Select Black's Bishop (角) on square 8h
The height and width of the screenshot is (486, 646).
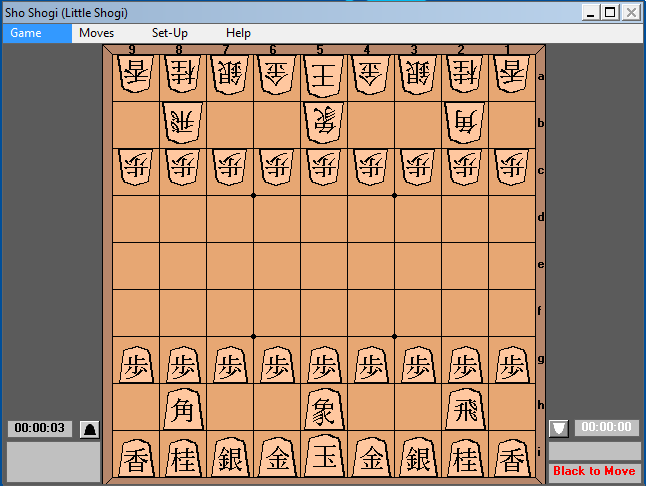point(183,409)
